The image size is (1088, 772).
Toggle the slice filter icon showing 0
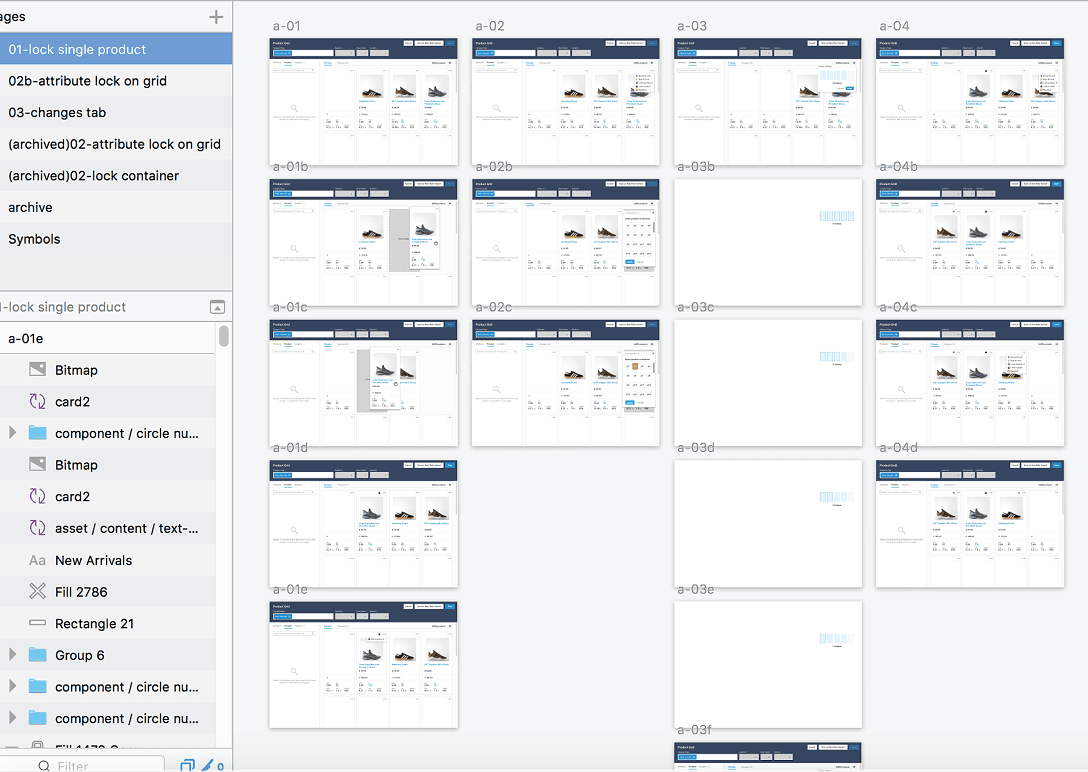(x=212, y=765)
